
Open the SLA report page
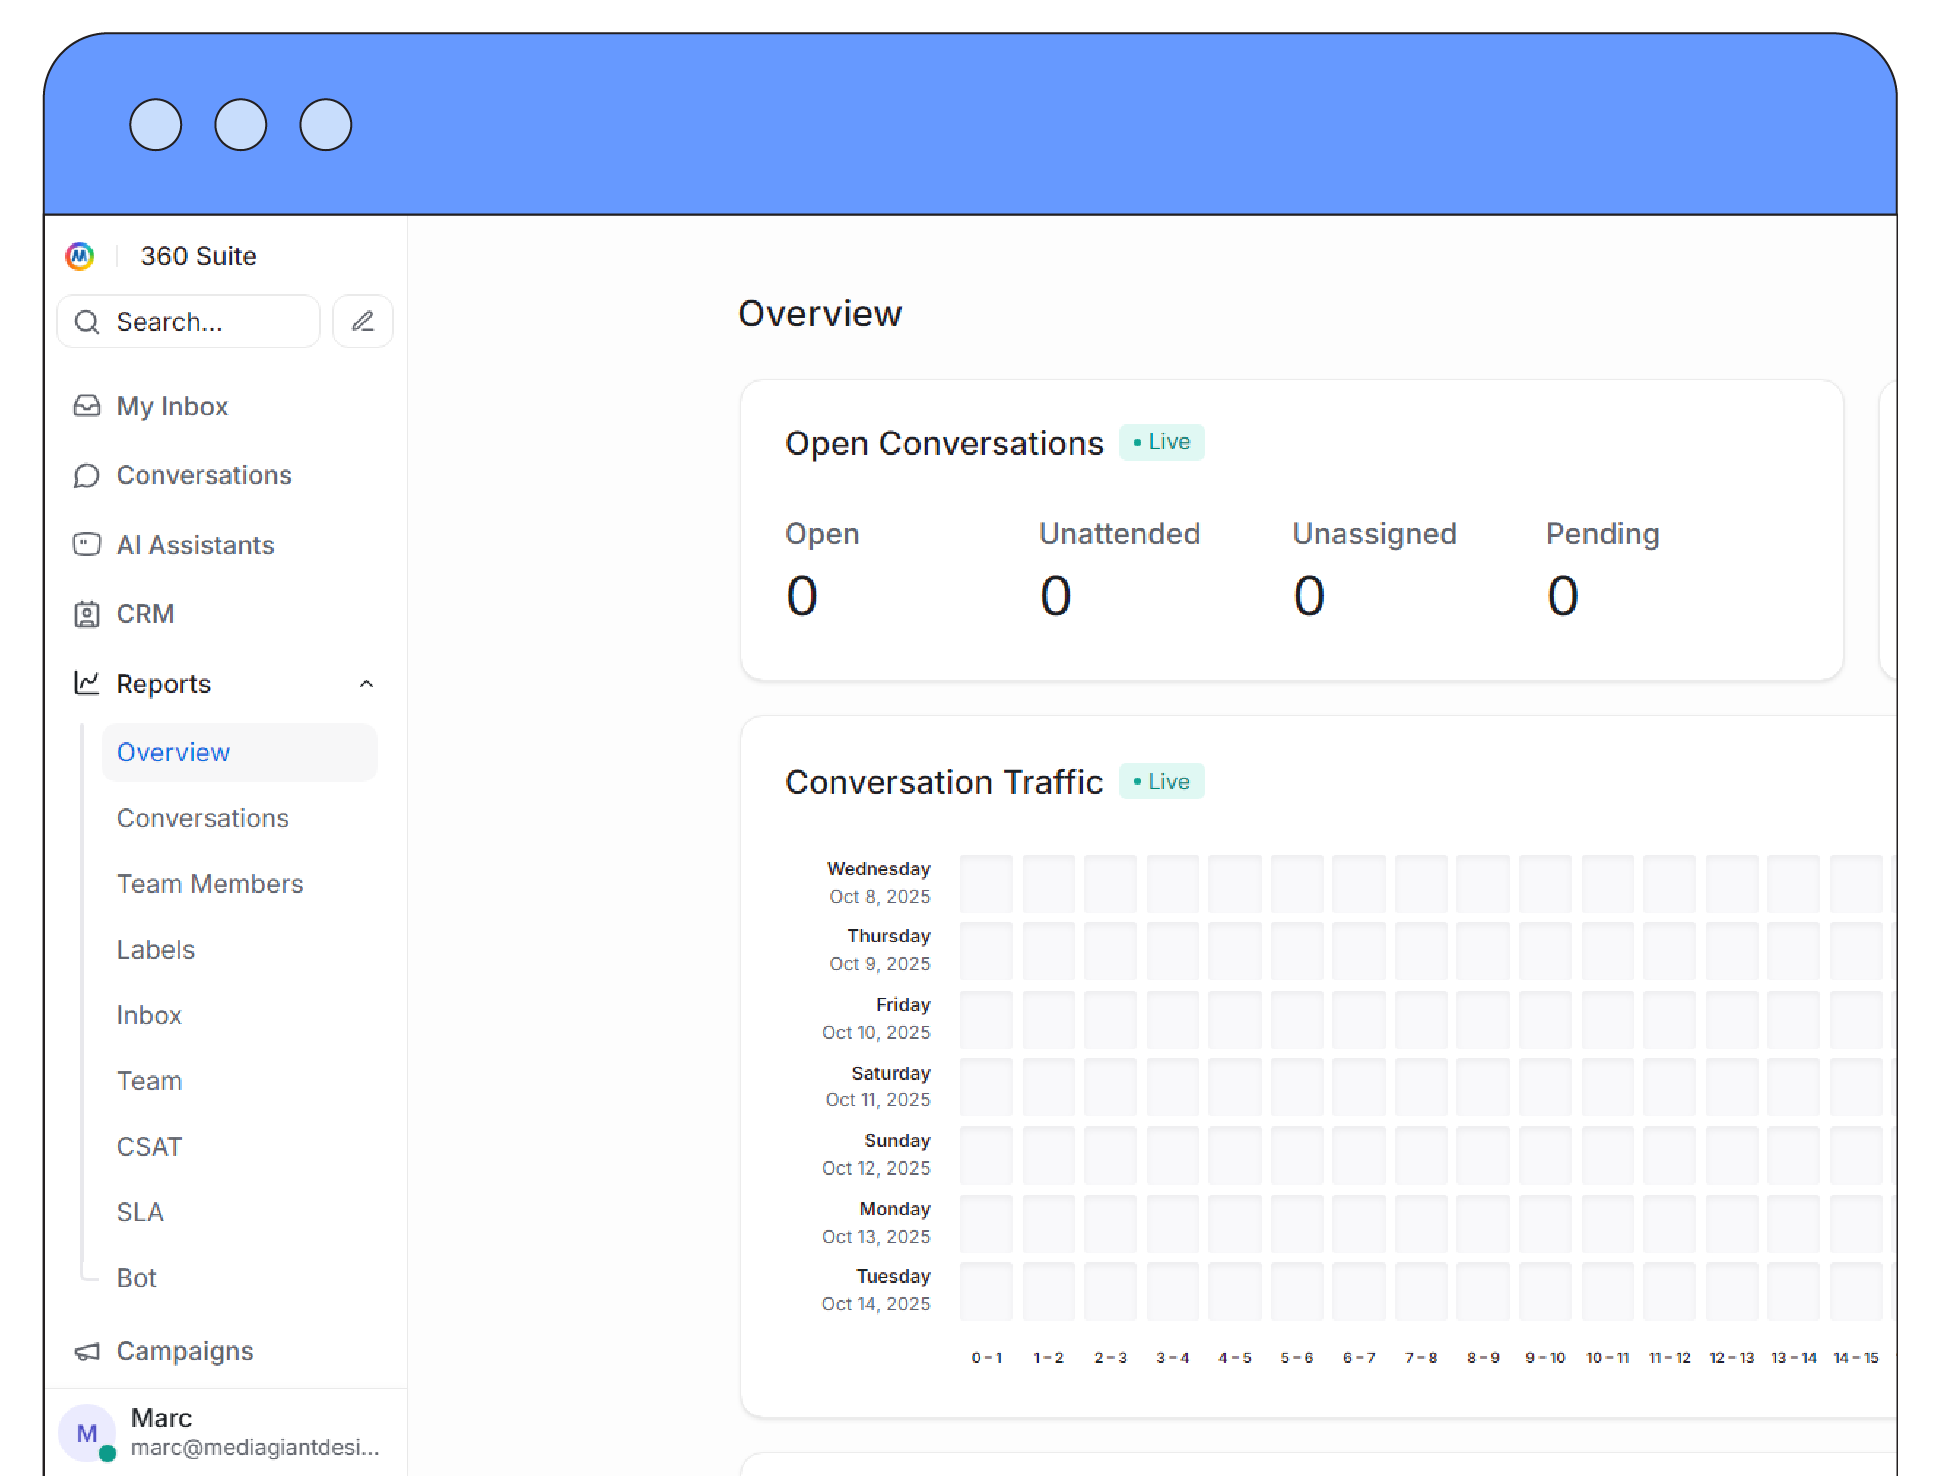[x=140, y=1212]
